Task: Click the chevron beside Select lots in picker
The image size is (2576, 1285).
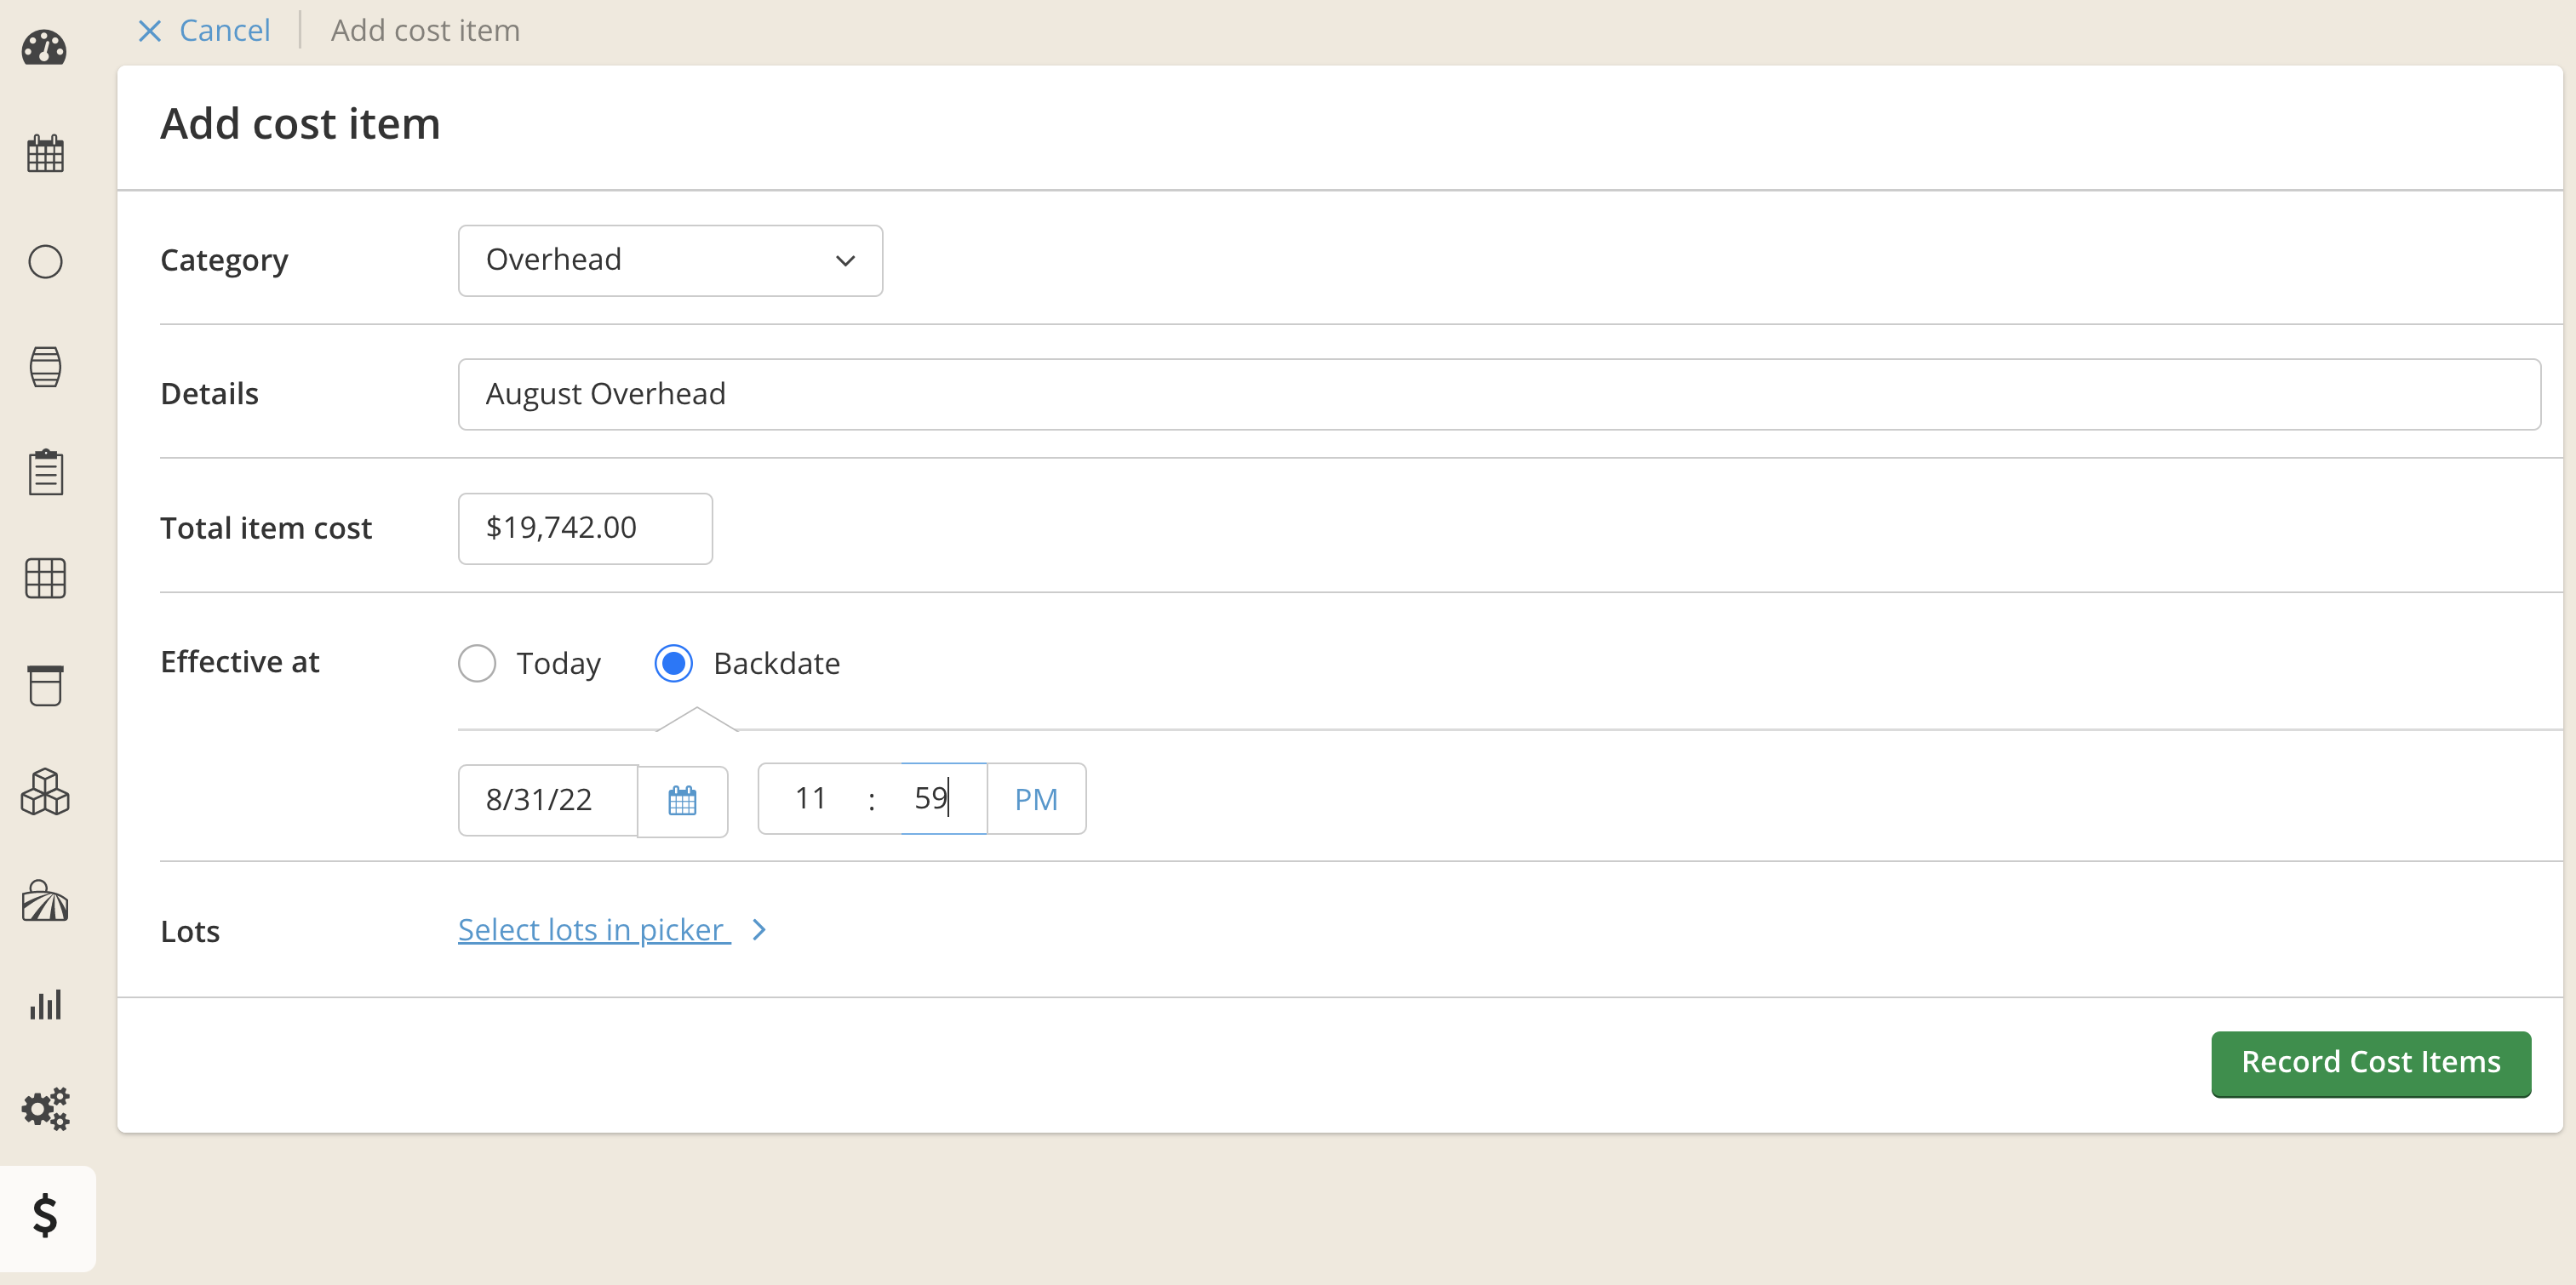Action: point(759,930)
